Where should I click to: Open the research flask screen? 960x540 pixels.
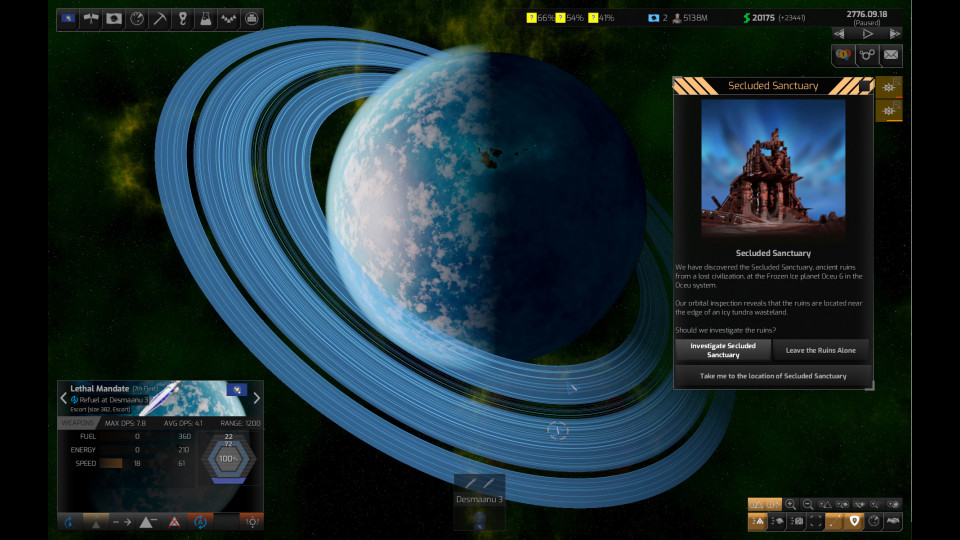206,18
